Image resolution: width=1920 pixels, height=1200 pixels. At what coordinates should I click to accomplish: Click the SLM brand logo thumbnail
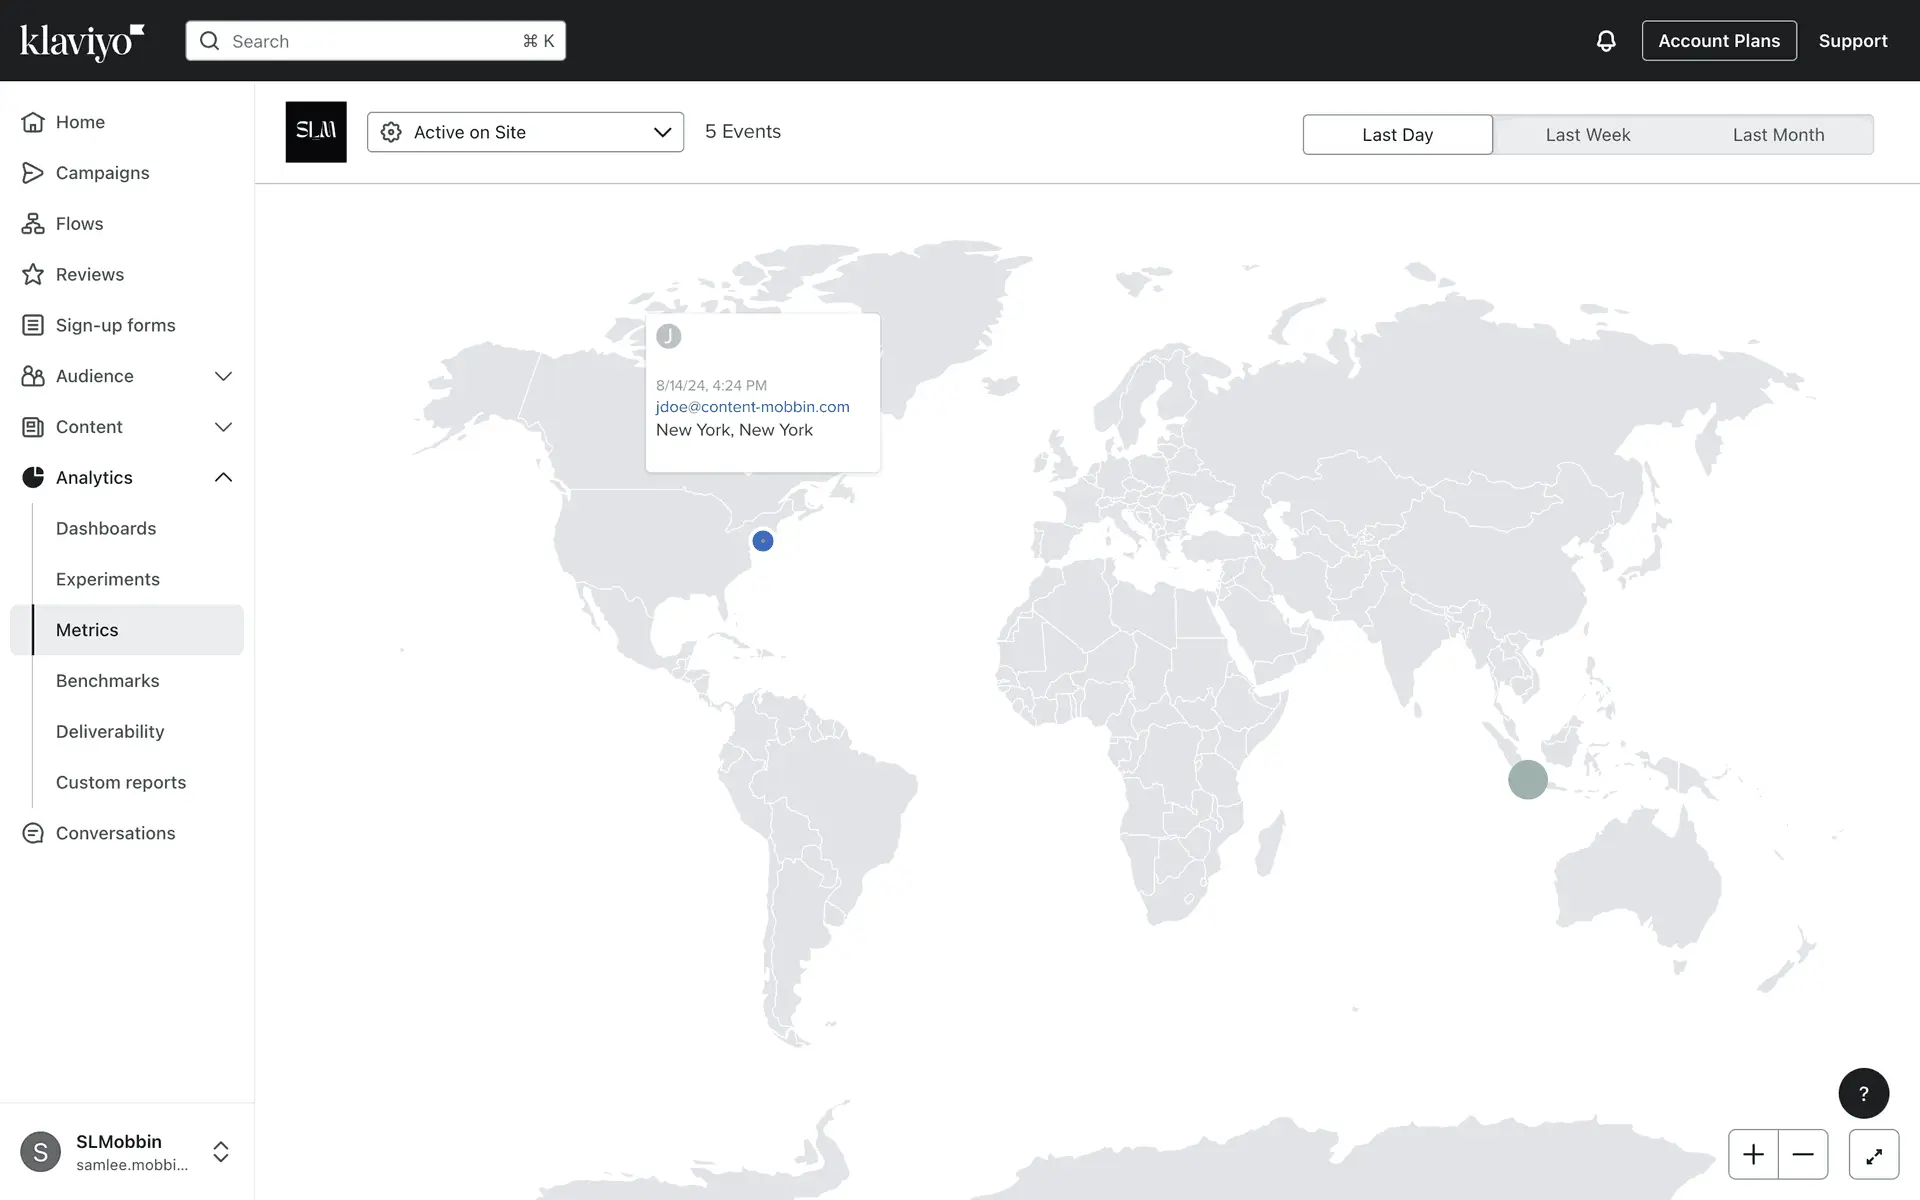point(316,132)
